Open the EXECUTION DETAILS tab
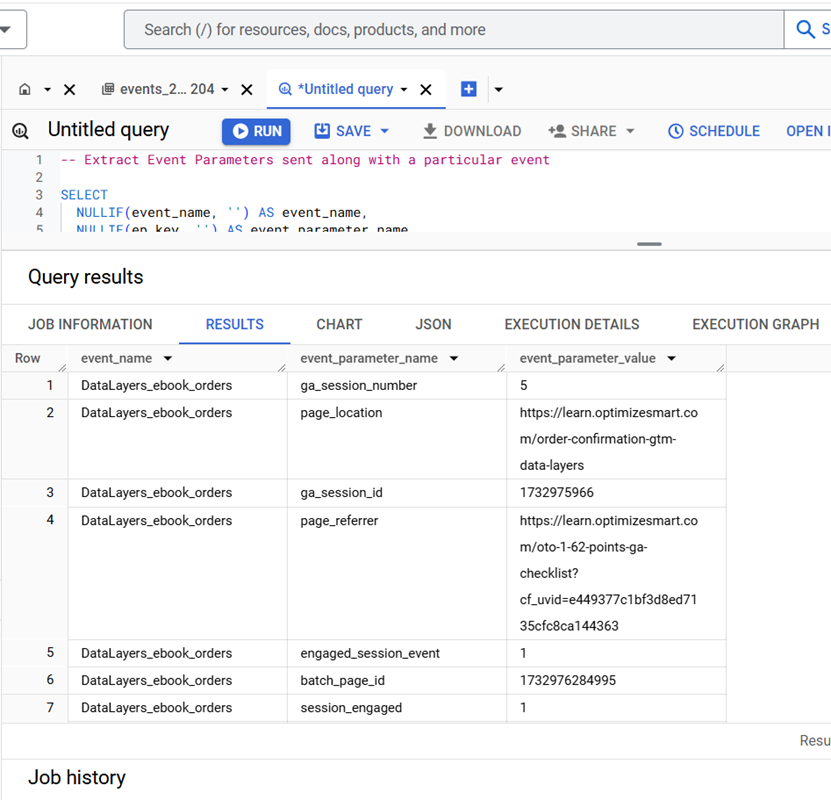Screen dimensions: 831x800 click(x=571, y=324)
